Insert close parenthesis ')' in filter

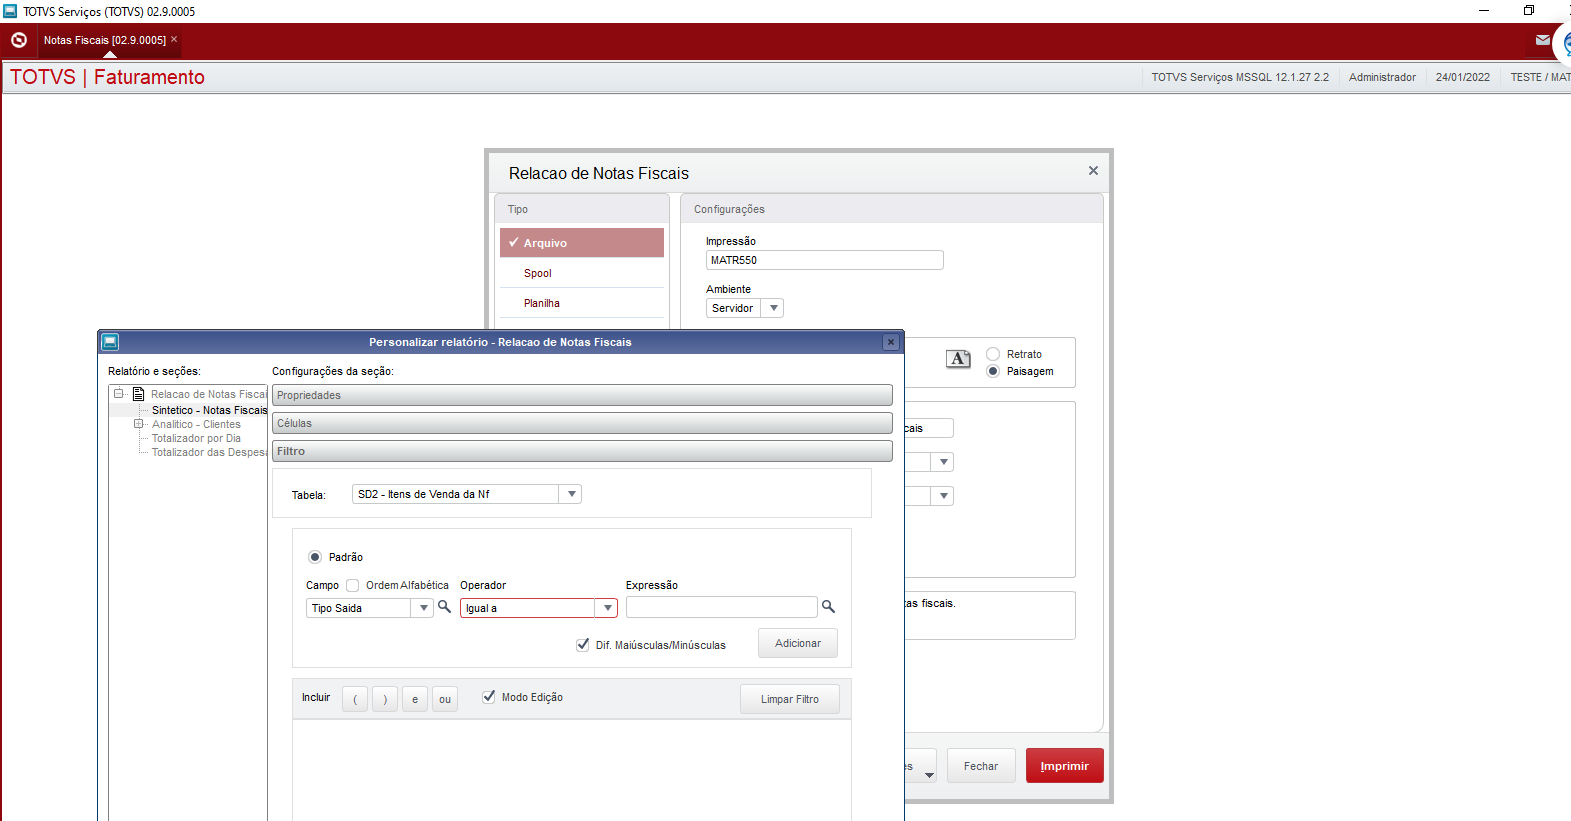tap(385, 699)
